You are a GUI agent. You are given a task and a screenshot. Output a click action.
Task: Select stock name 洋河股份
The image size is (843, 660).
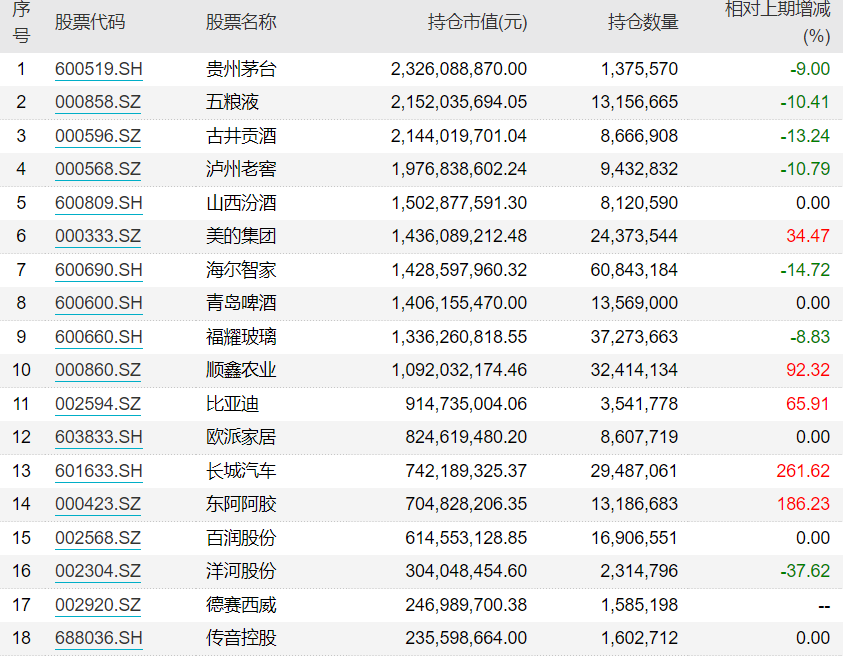[241, 571]
